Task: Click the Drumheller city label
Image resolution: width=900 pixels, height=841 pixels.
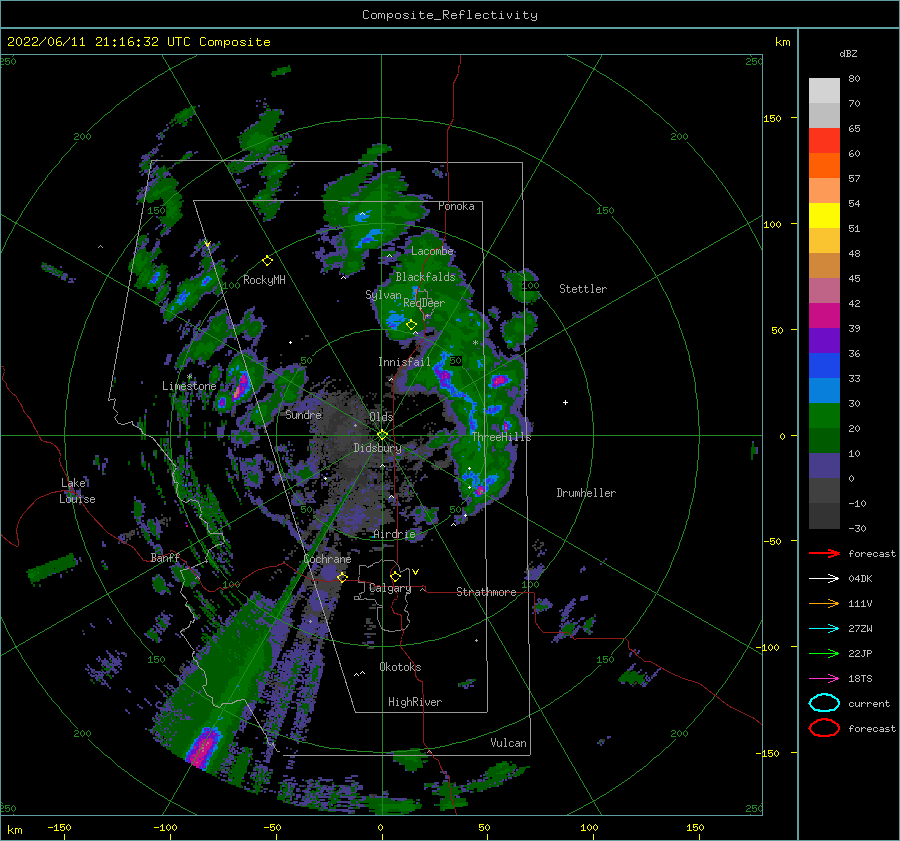Action: (x=586, y=493)
